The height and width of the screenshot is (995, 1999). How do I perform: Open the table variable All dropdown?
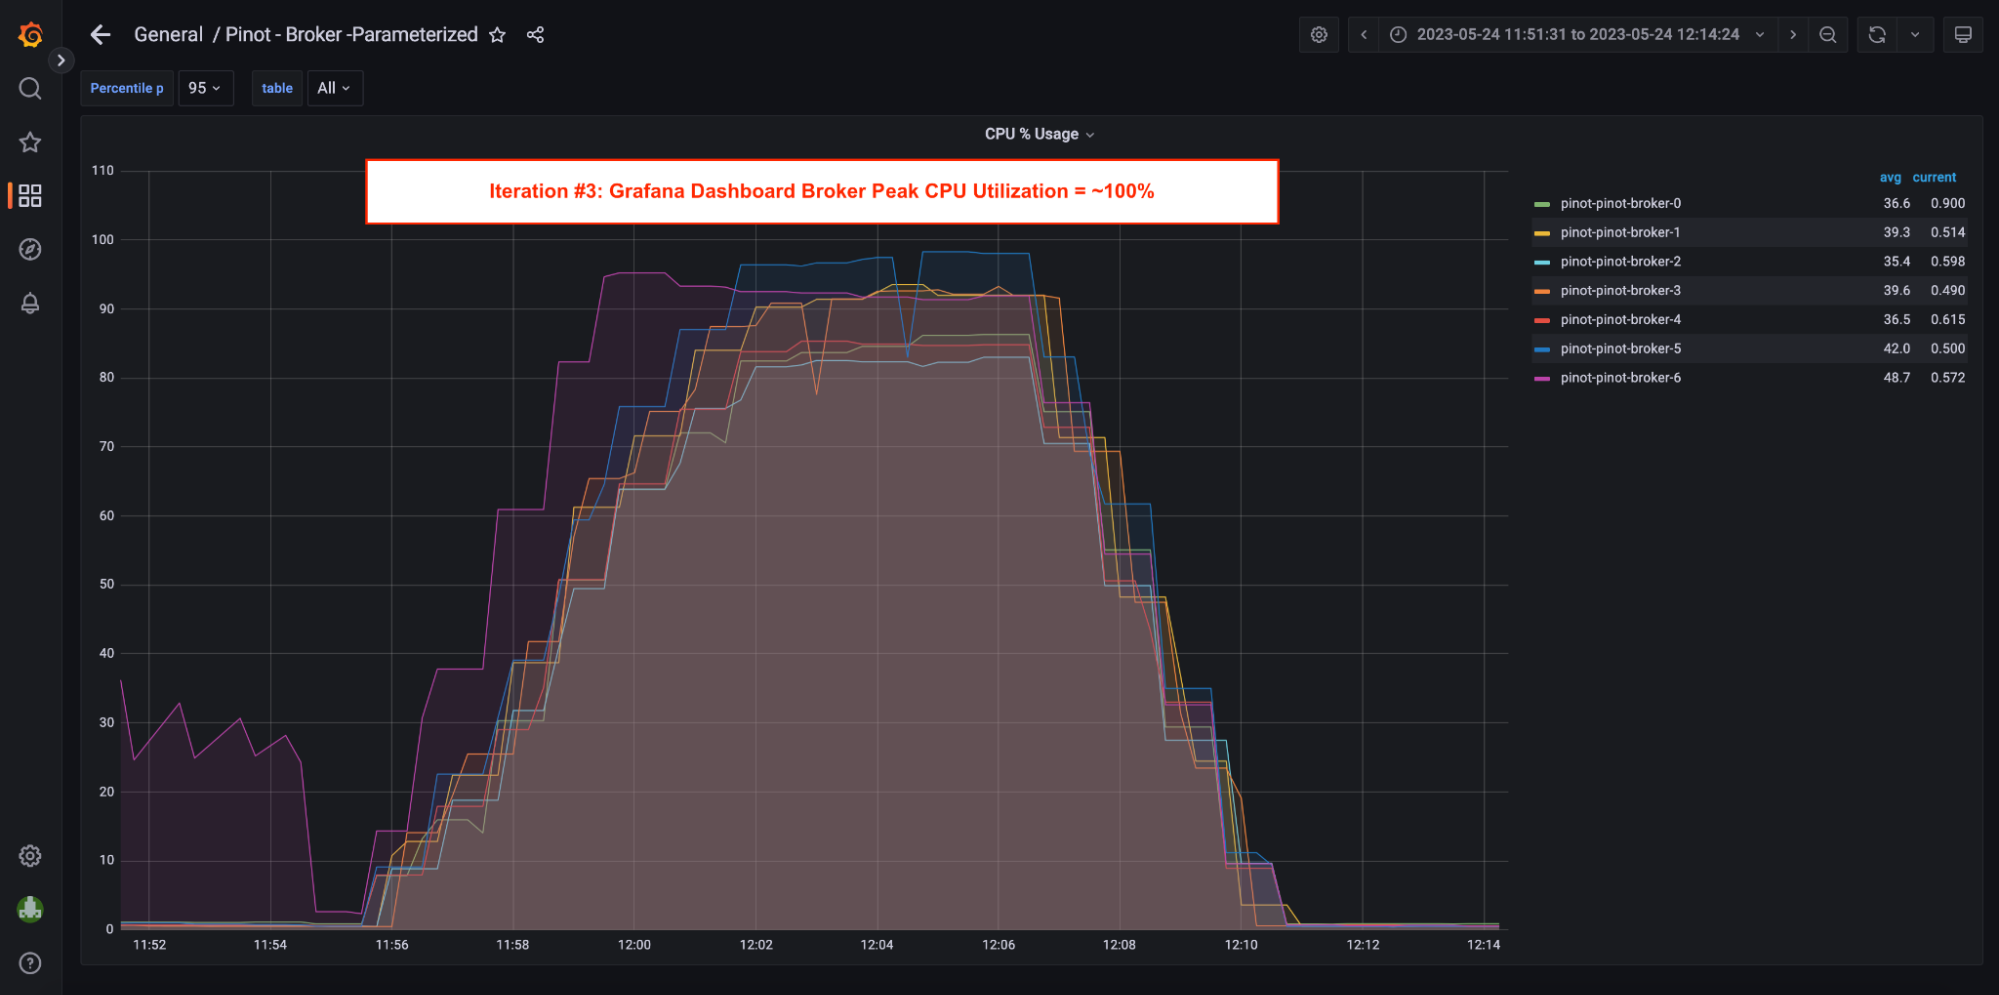coord(334,88)
